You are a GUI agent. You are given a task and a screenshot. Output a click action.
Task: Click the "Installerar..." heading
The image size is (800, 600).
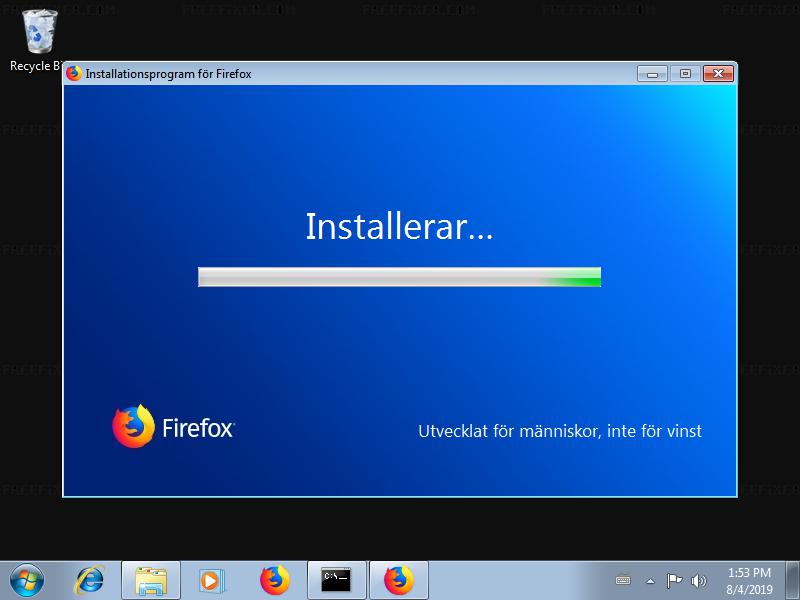[399, 227]
